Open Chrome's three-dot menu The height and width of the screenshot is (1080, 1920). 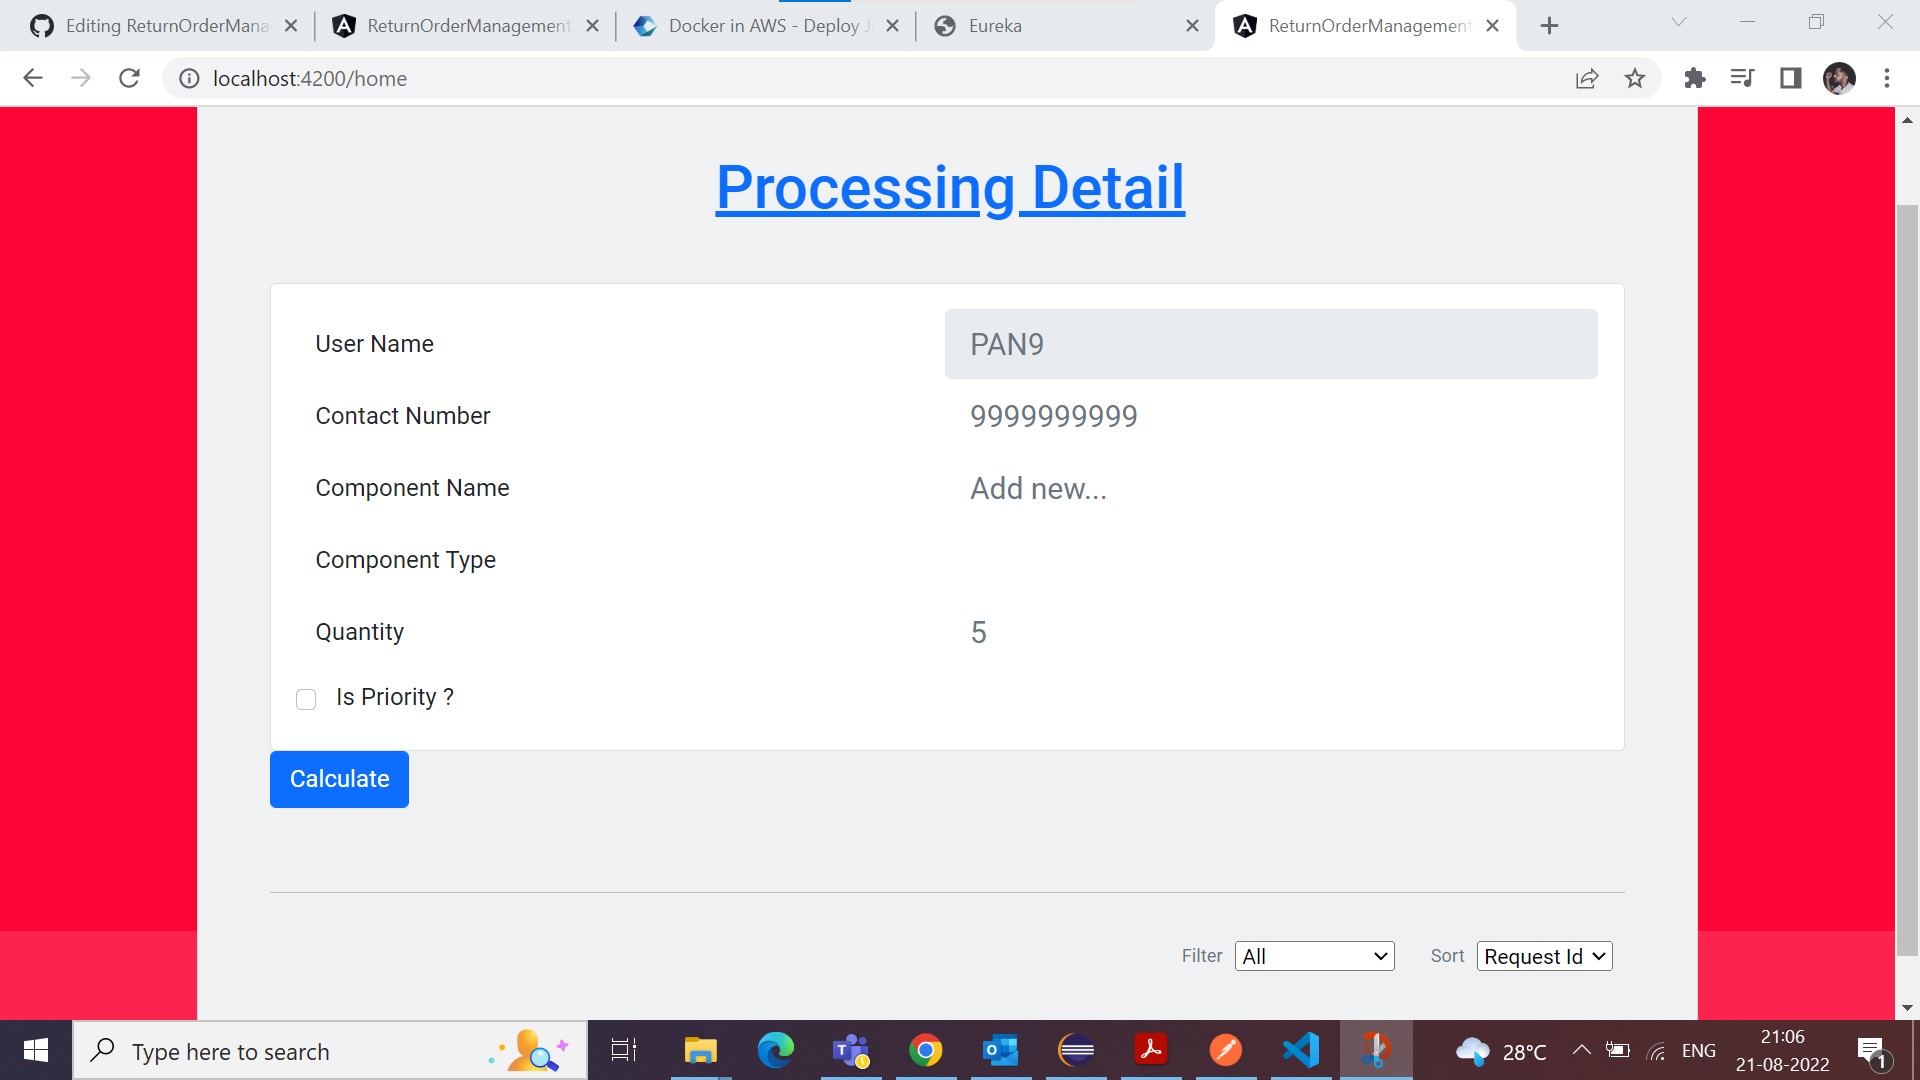click(x=1887, y=78)
